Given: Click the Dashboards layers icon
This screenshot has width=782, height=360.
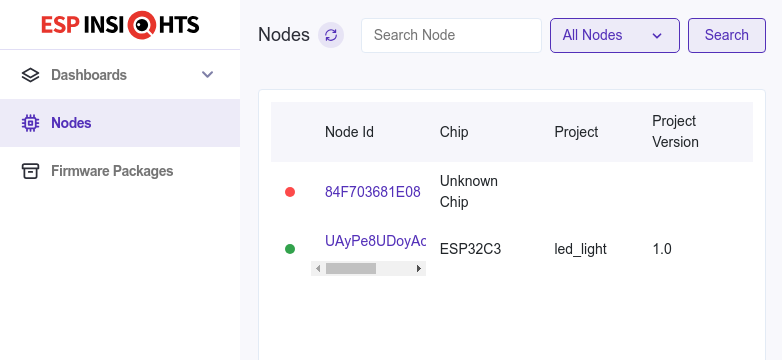Looking at the screenshot, I should click(x=30, y=75).
